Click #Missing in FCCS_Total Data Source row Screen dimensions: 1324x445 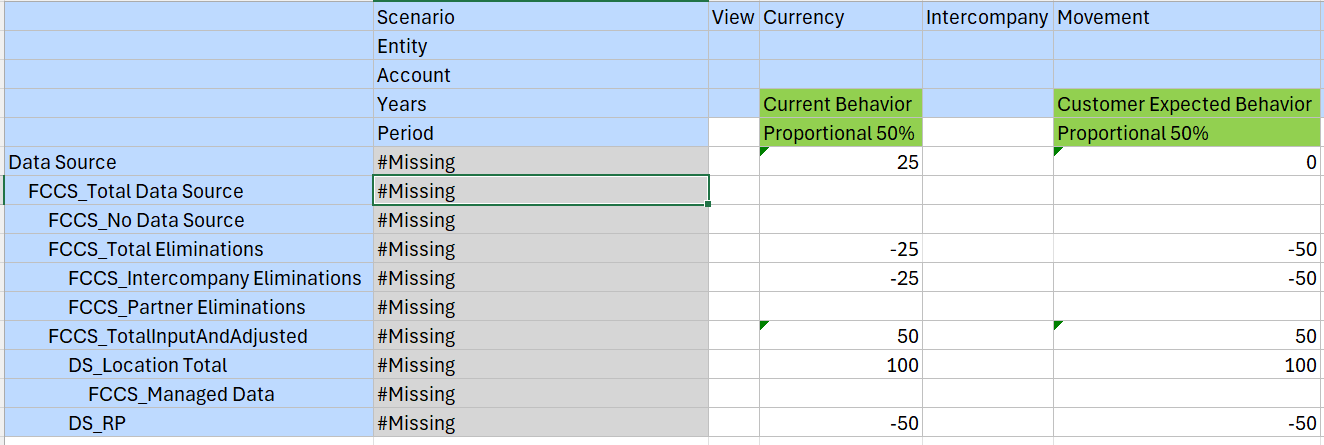tap(541, 191)
